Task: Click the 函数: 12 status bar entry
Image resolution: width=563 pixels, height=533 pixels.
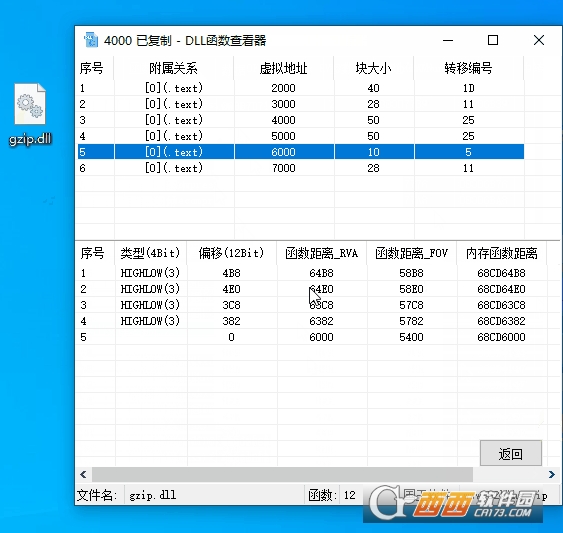Action: pyautogui.click(x=332, y=495)
